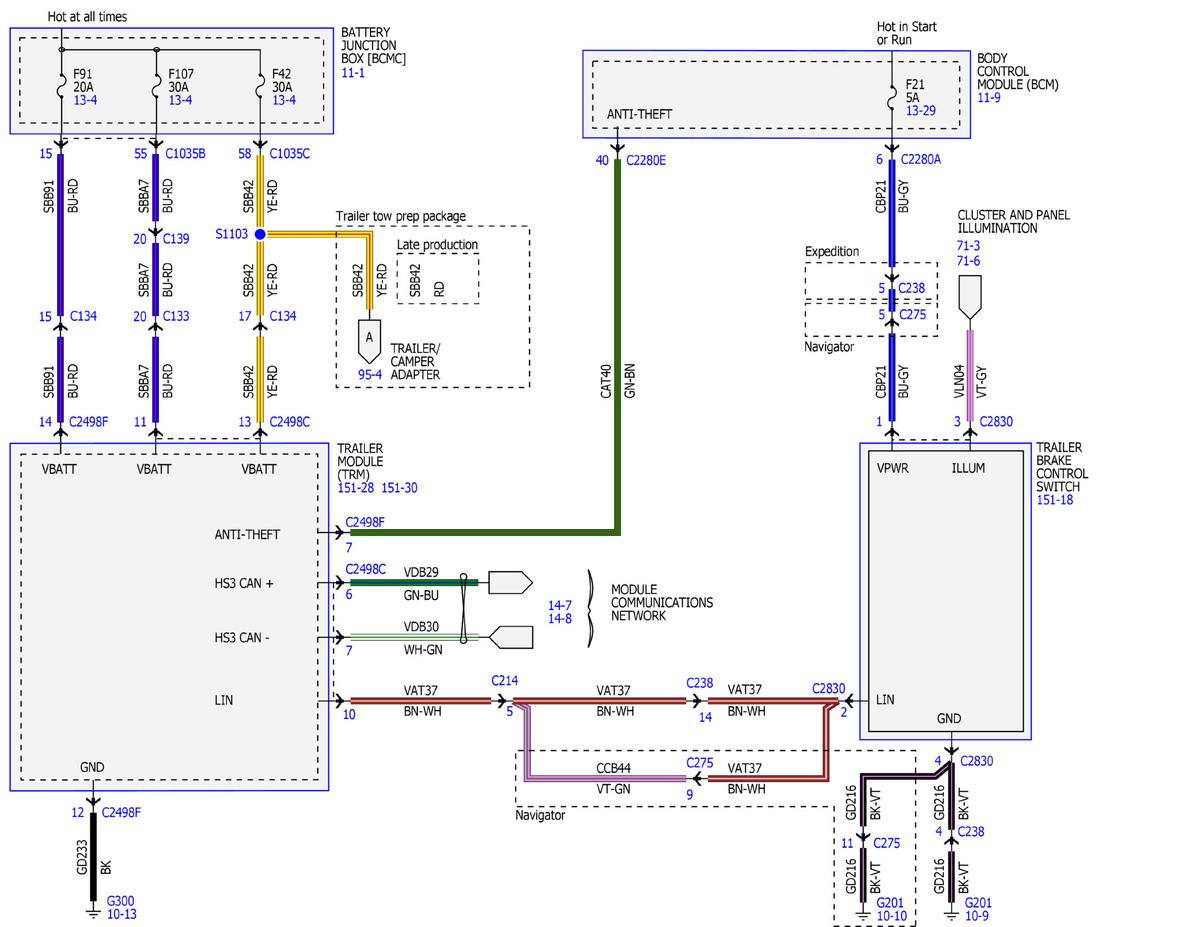Click the G300 ground symbol
The width and height of the screenshot is (1200, 927).
(x=93, y=912)
